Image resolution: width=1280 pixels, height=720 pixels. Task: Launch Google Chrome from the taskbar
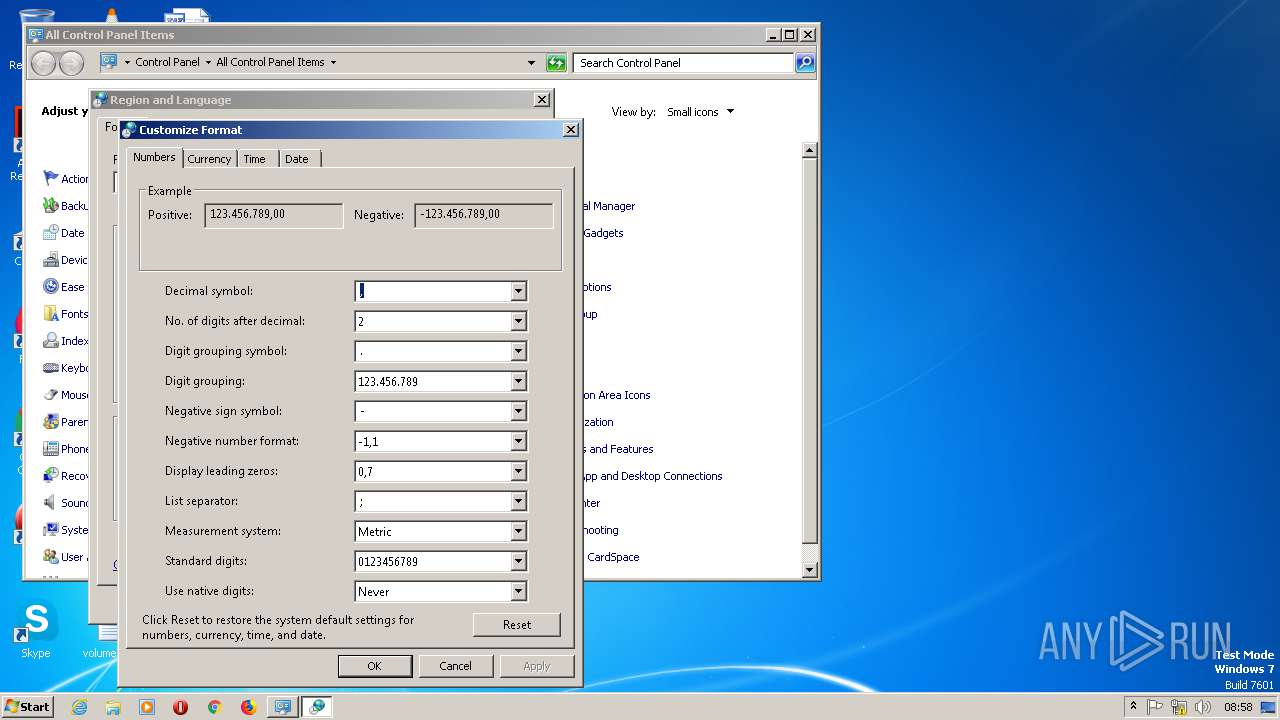214,707
